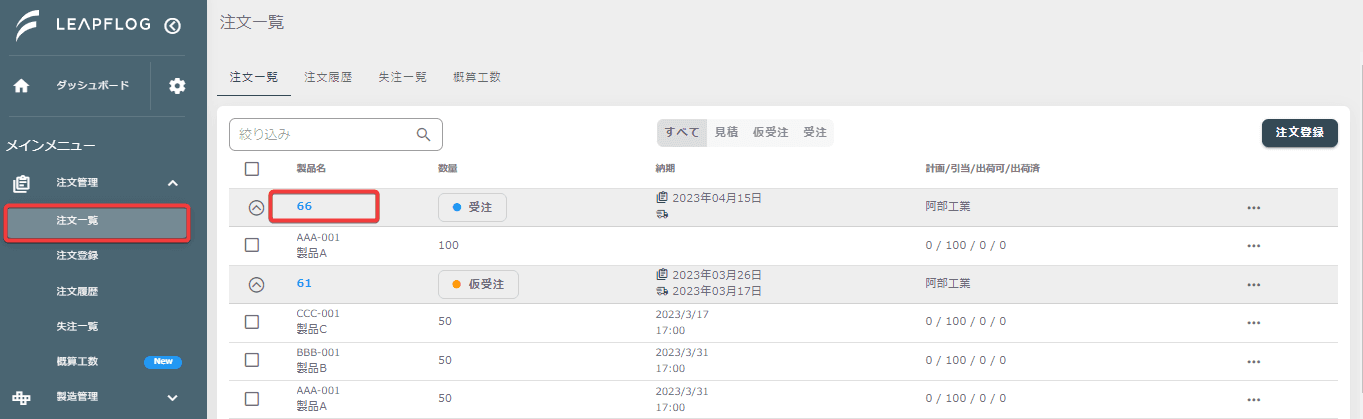
Task: Collapse the sidebar with the arrow icon
Action: (173, 27)
